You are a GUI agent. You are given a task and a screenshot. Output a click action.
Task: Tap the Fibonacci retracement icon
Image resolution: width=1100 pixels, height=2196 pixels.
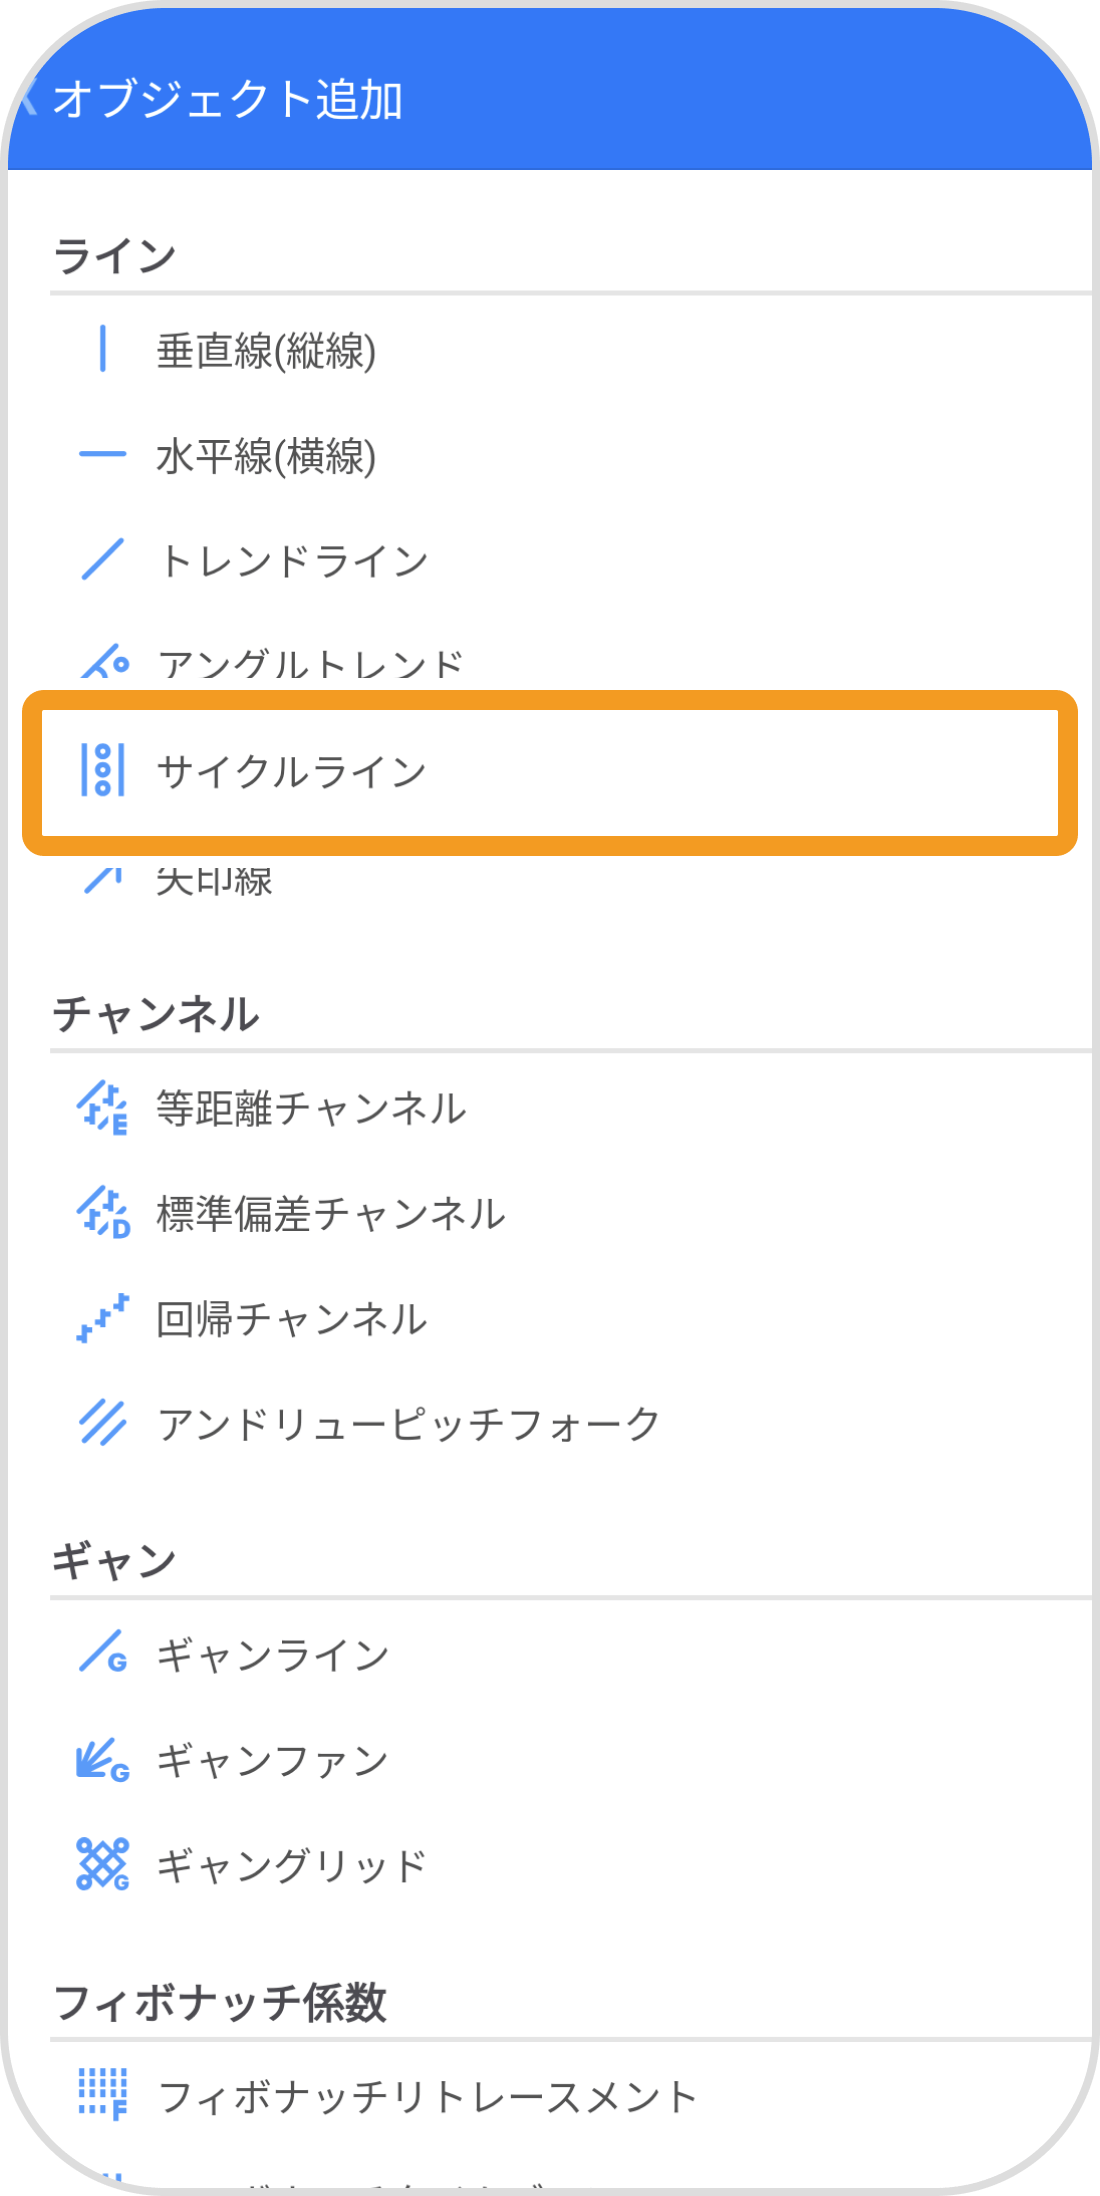[103, 2094]
